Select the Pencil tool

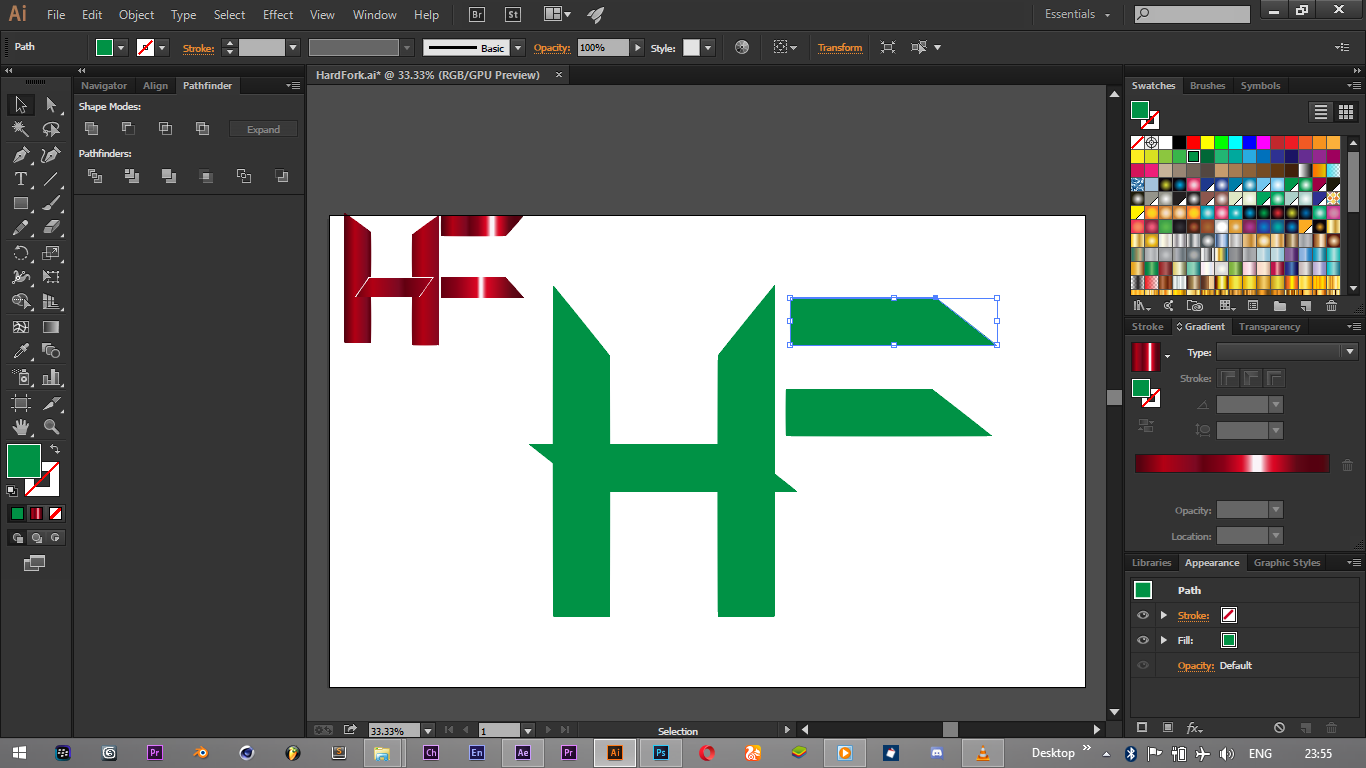coord(20,228)
